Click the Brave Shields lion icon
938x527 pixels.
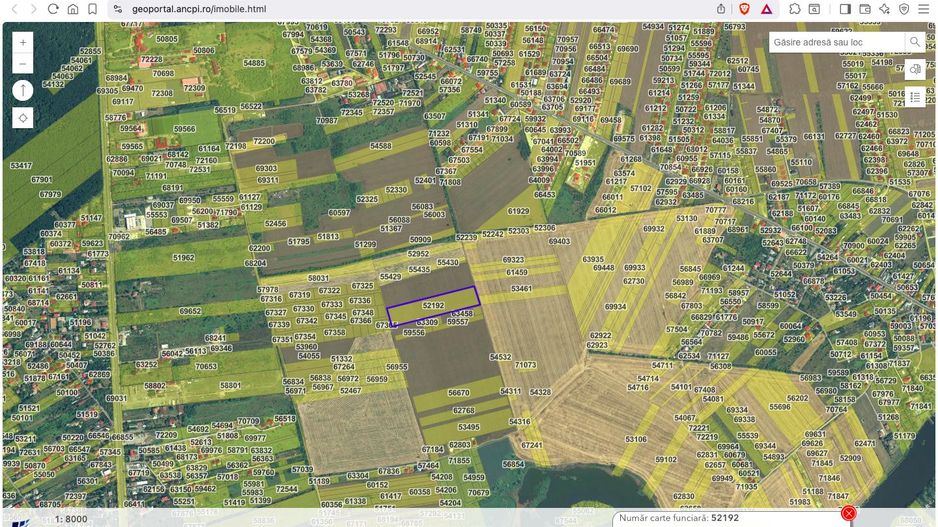pos(744,9)
